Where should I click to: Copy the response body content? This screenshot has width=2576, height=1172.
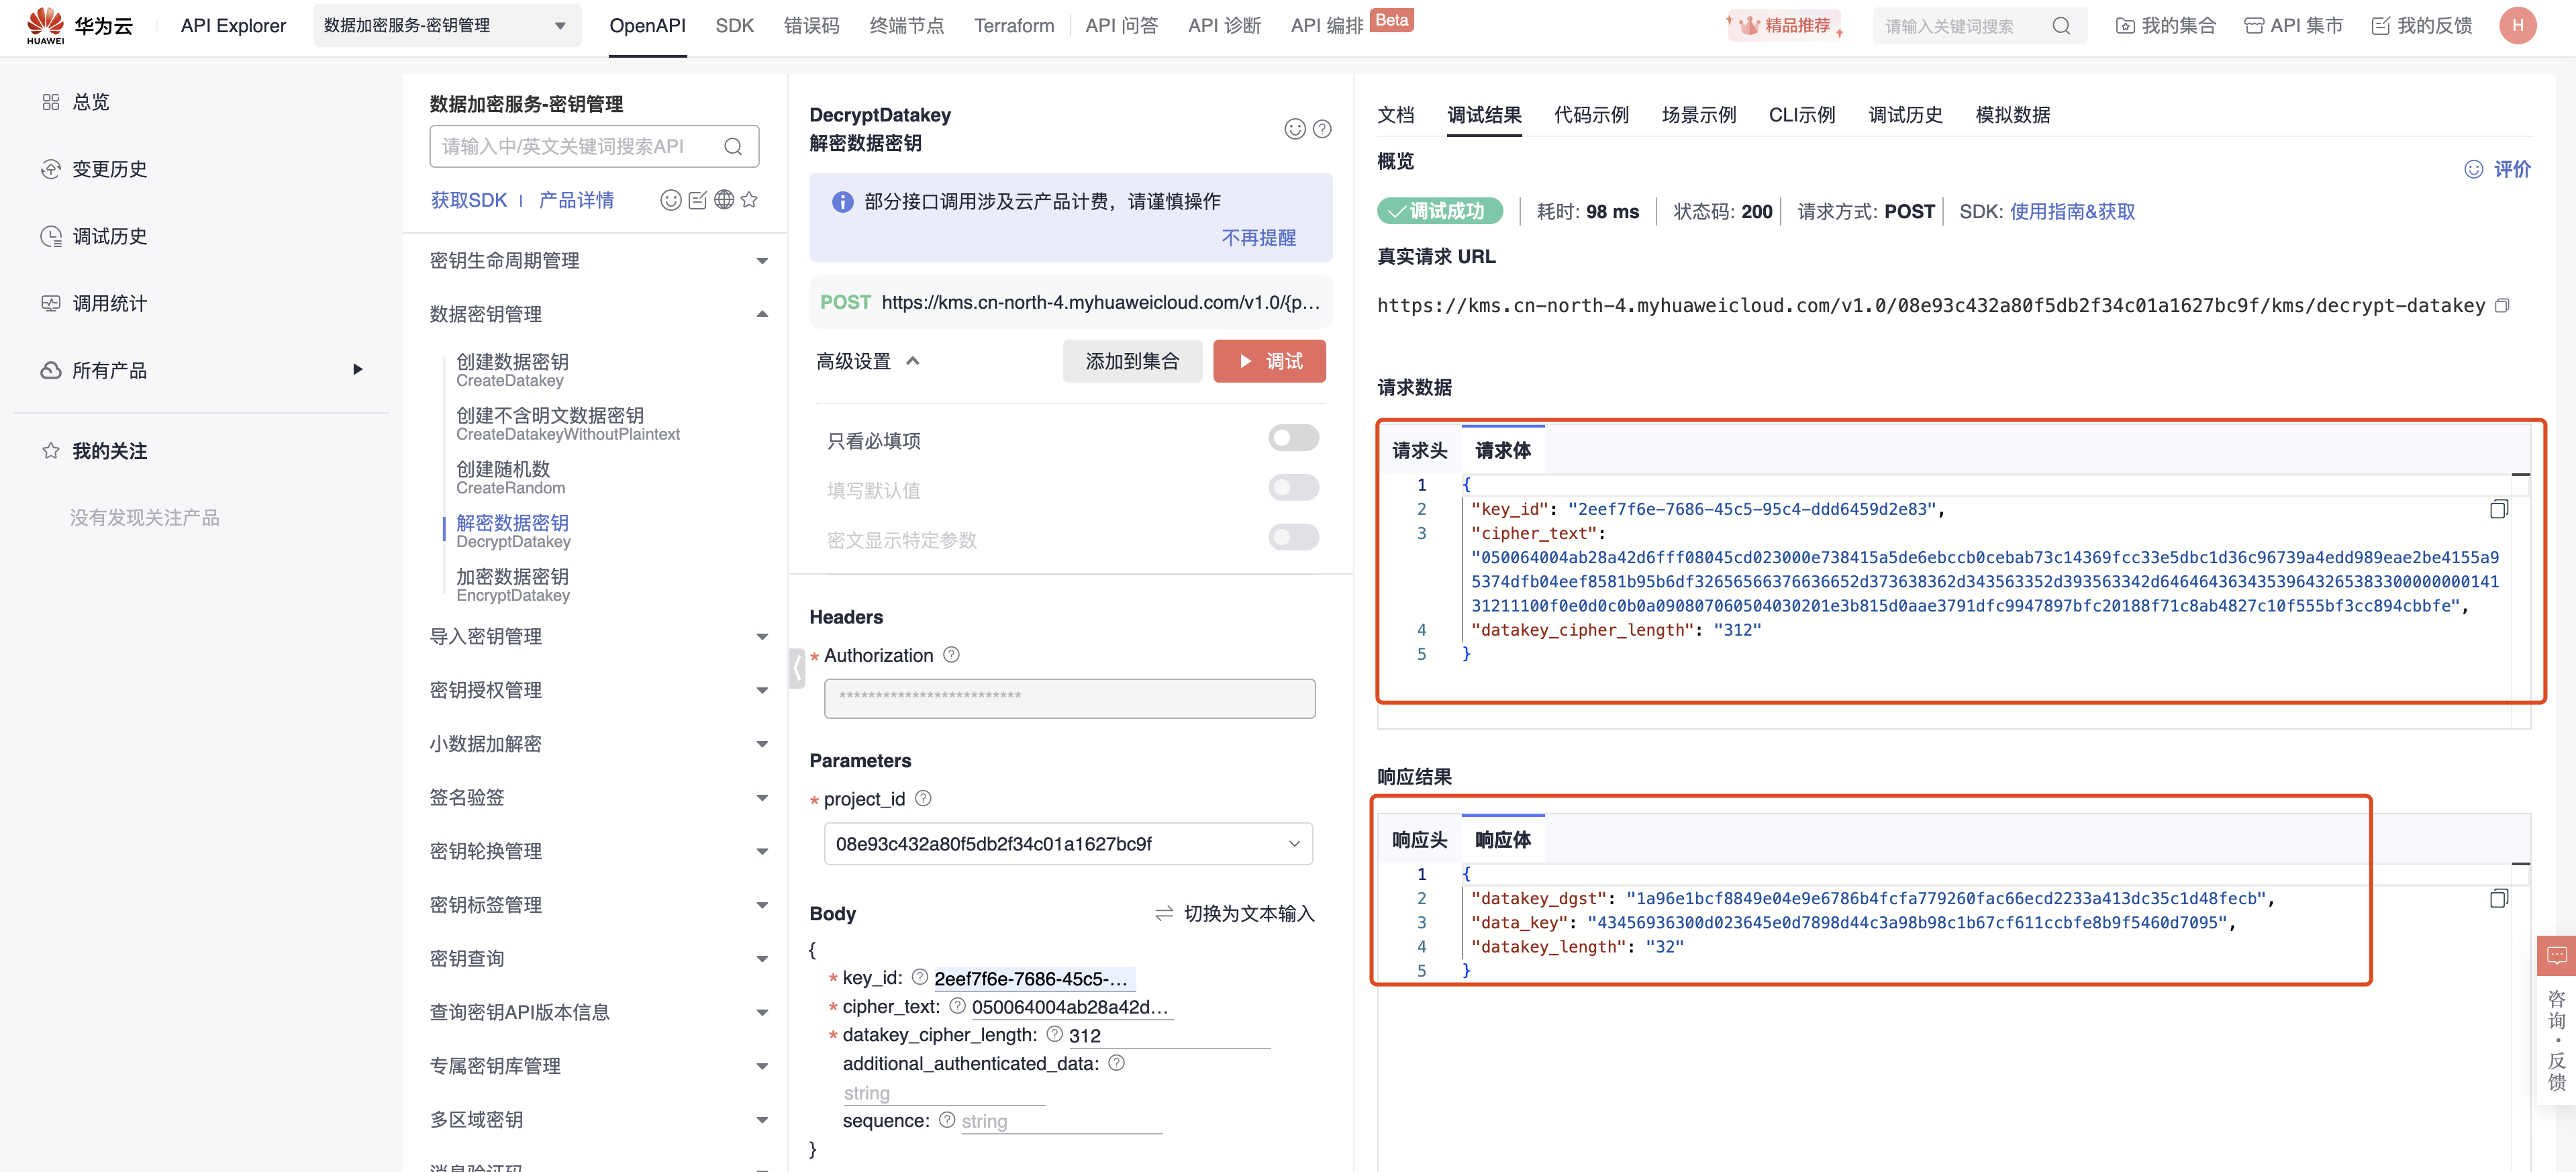[x=2498, y=898]
